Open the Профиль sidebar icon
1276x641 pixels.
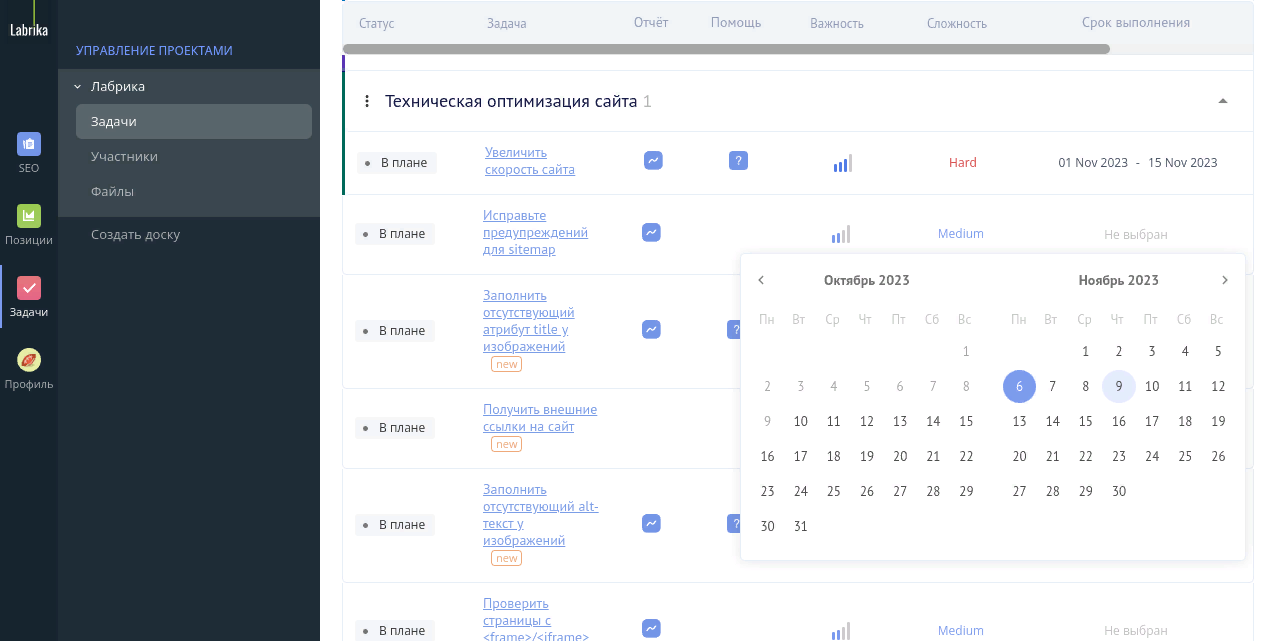[29, 360]
